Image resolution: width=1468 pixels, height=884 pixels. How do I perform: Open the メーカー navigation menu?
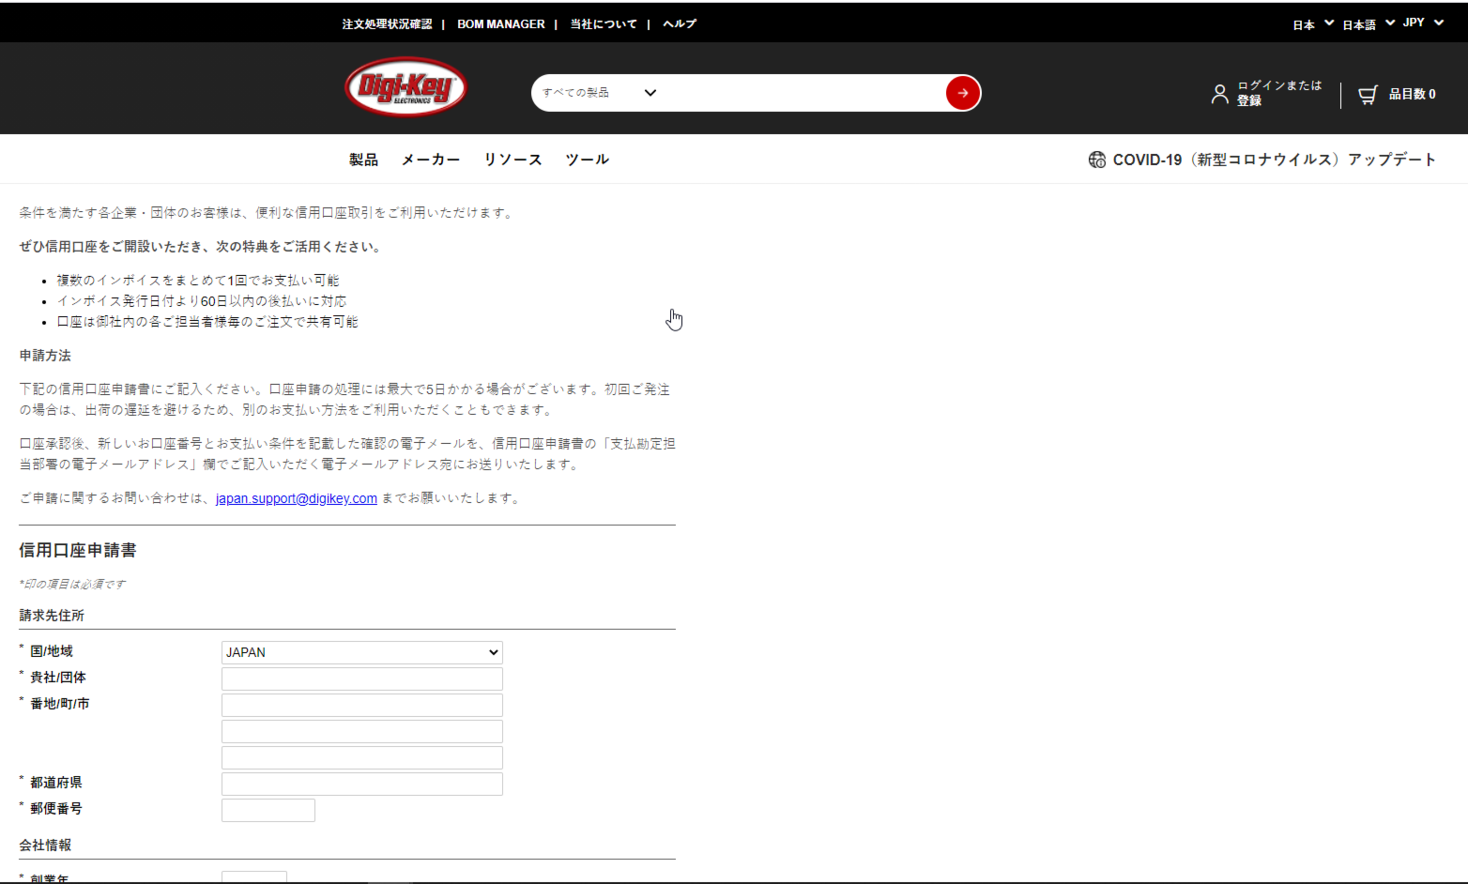click(x=430, y=158)
